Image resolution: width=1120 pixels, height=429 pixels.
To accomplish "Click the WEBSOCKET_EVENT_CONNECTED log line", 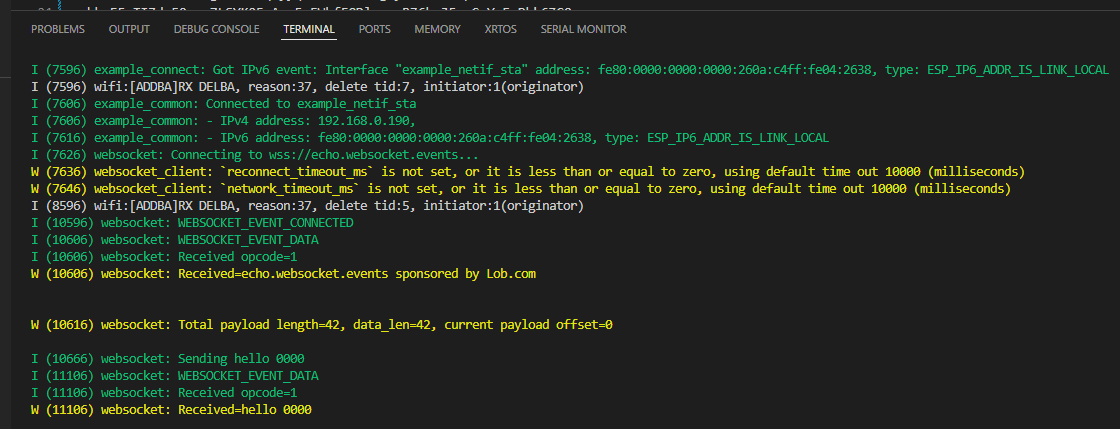I will click(192, 223).
